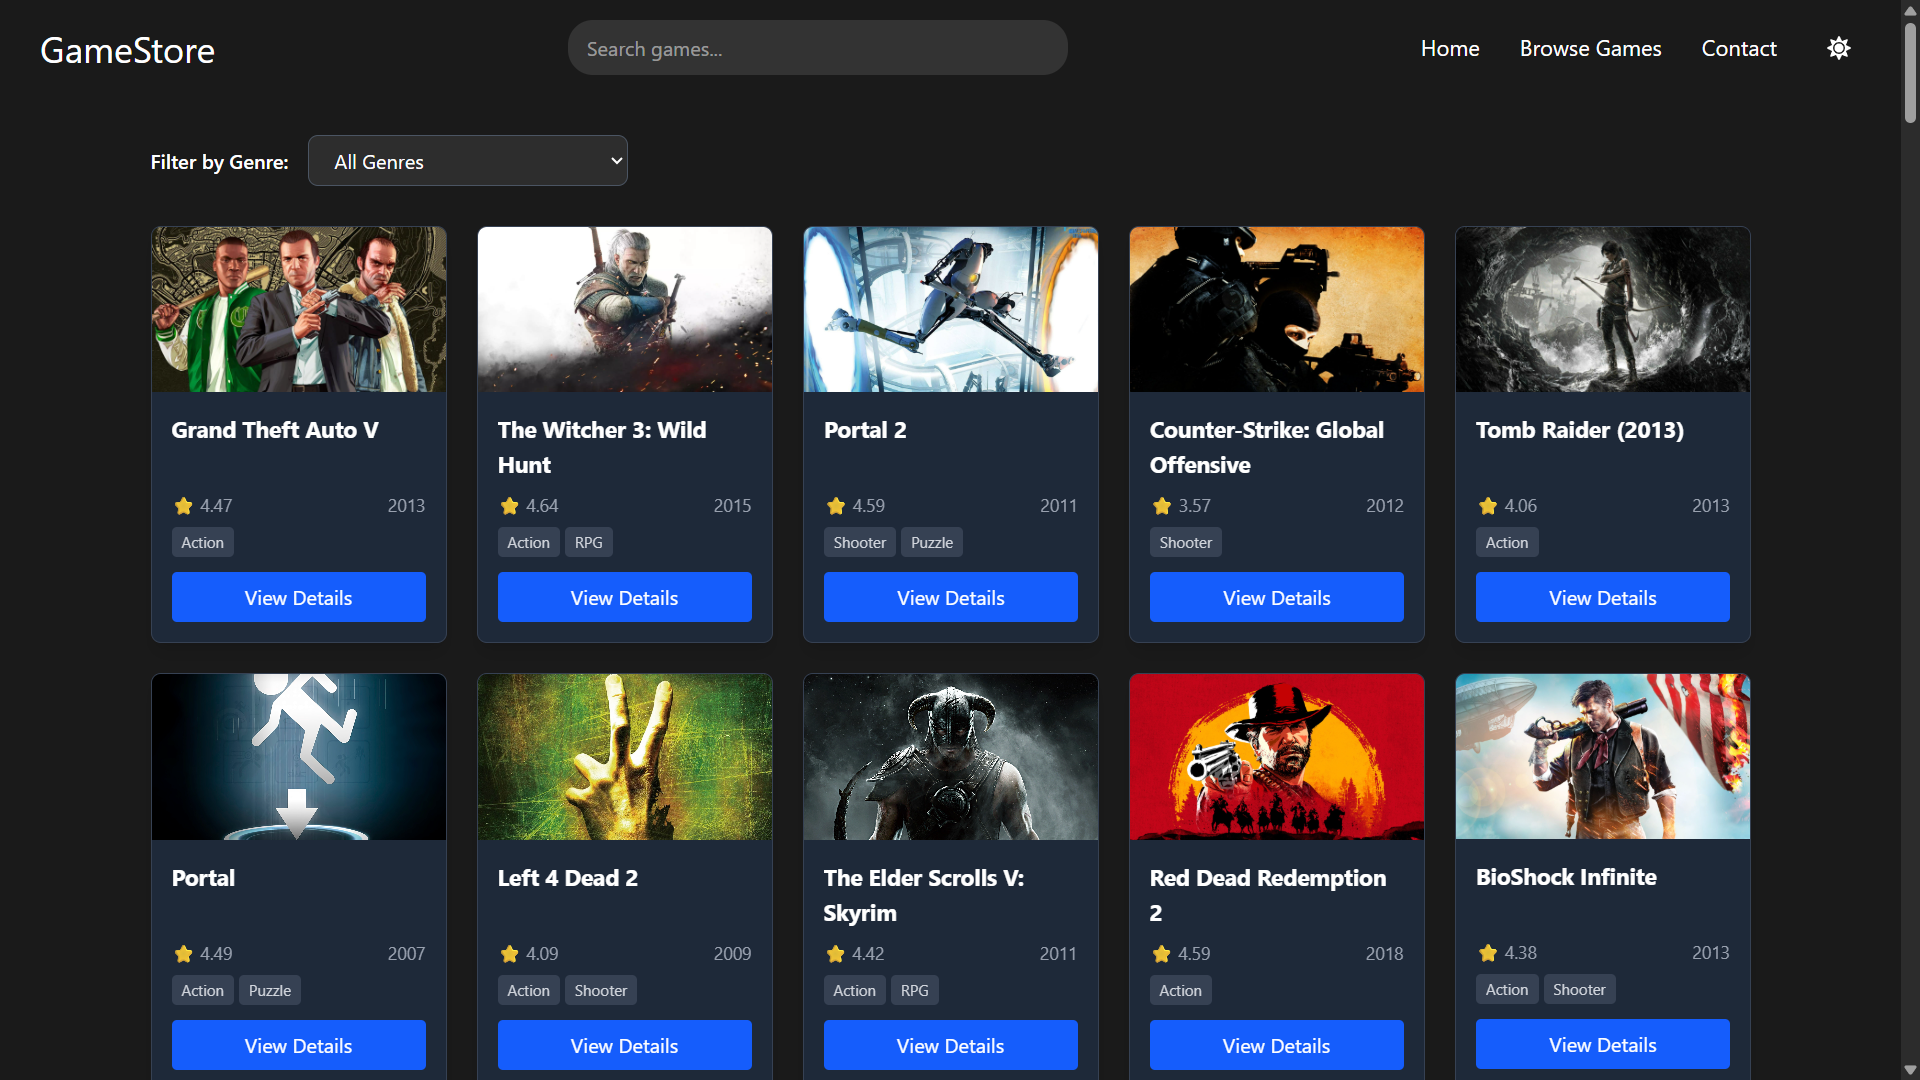Select the RPG tag on The Witcher 3

click(x=588, y=541)
